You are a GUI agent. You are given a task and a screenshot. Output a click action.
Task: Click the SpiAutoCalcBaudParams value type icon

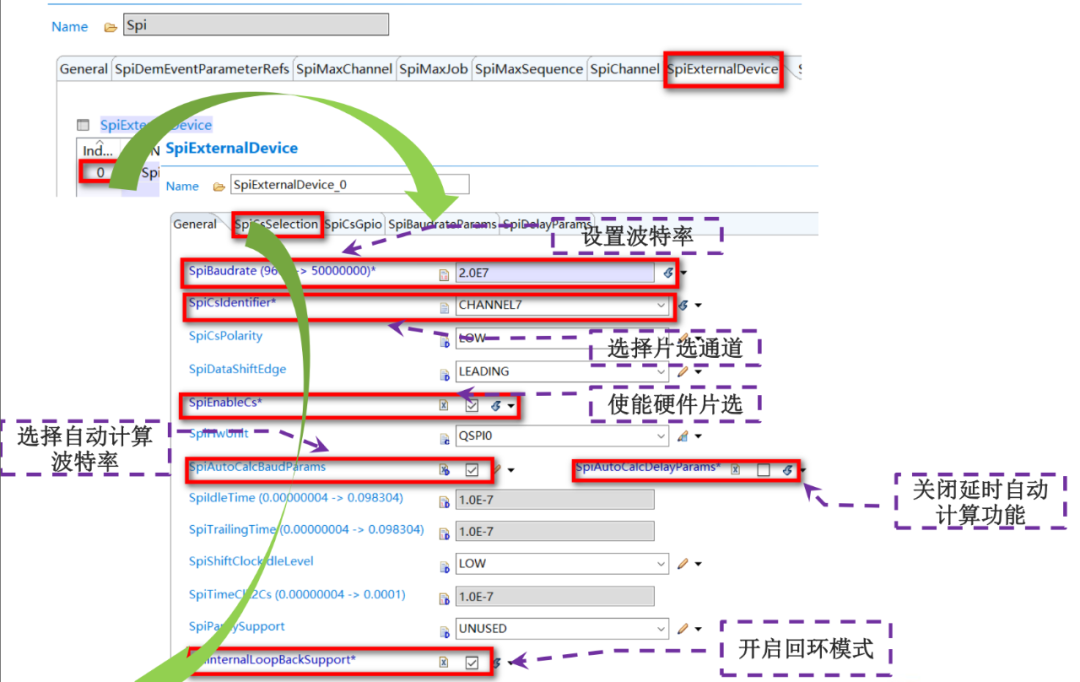444,470
